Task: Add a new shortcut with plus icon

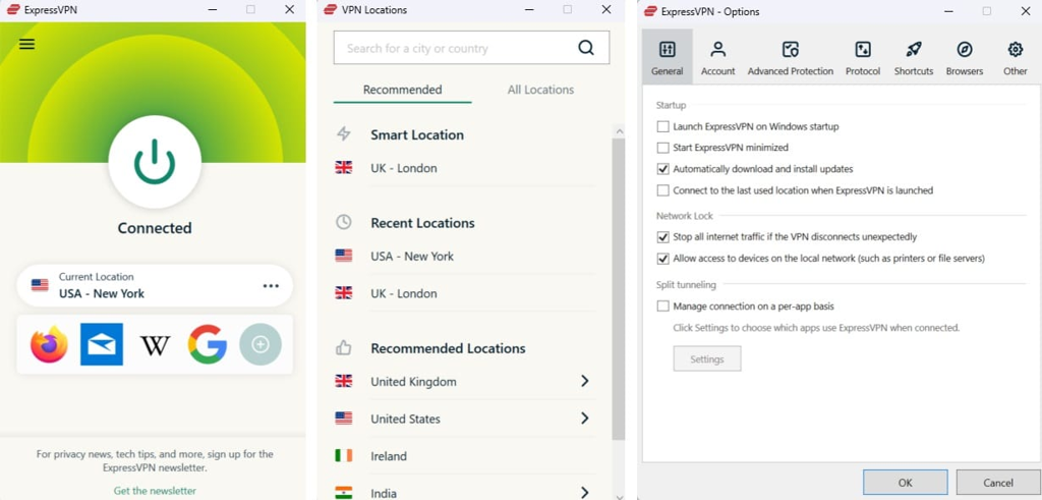Action: click(x=260, y=345)
